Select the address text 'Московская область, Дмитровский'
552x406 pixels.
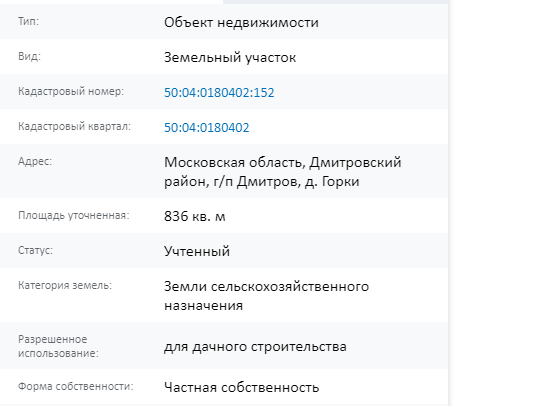283,162
